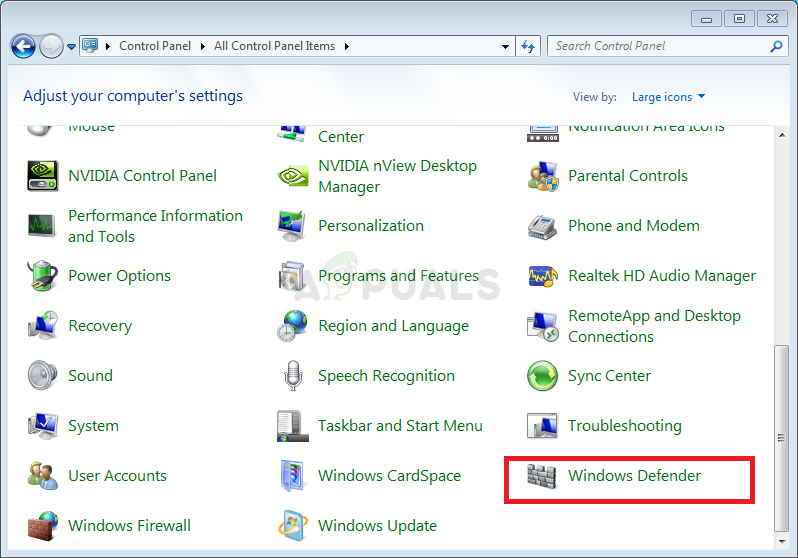The height and width of the screenshot is (558, 798).
Task: Open the Personalization link
Action: (370, 226)
